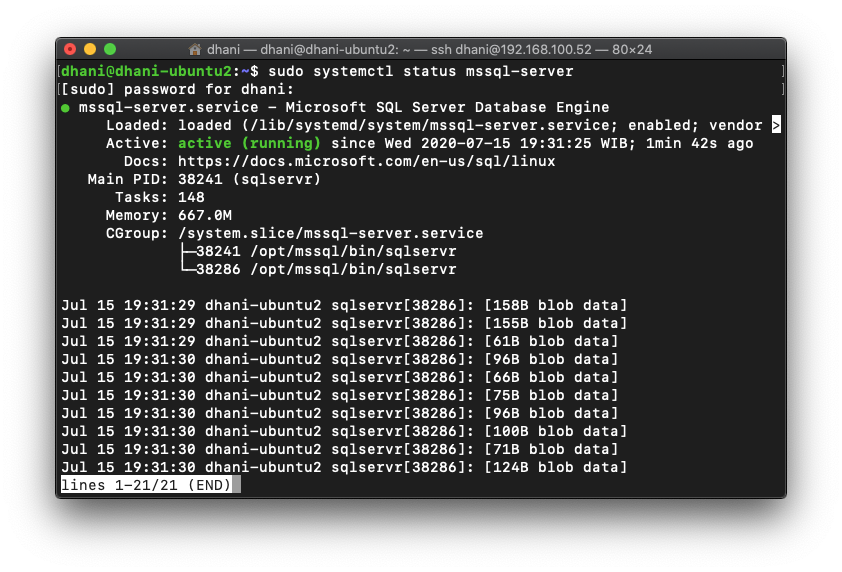
Task: Click the pager status 'lines 1-21/21 (END)'
Action: click(146, 485)
